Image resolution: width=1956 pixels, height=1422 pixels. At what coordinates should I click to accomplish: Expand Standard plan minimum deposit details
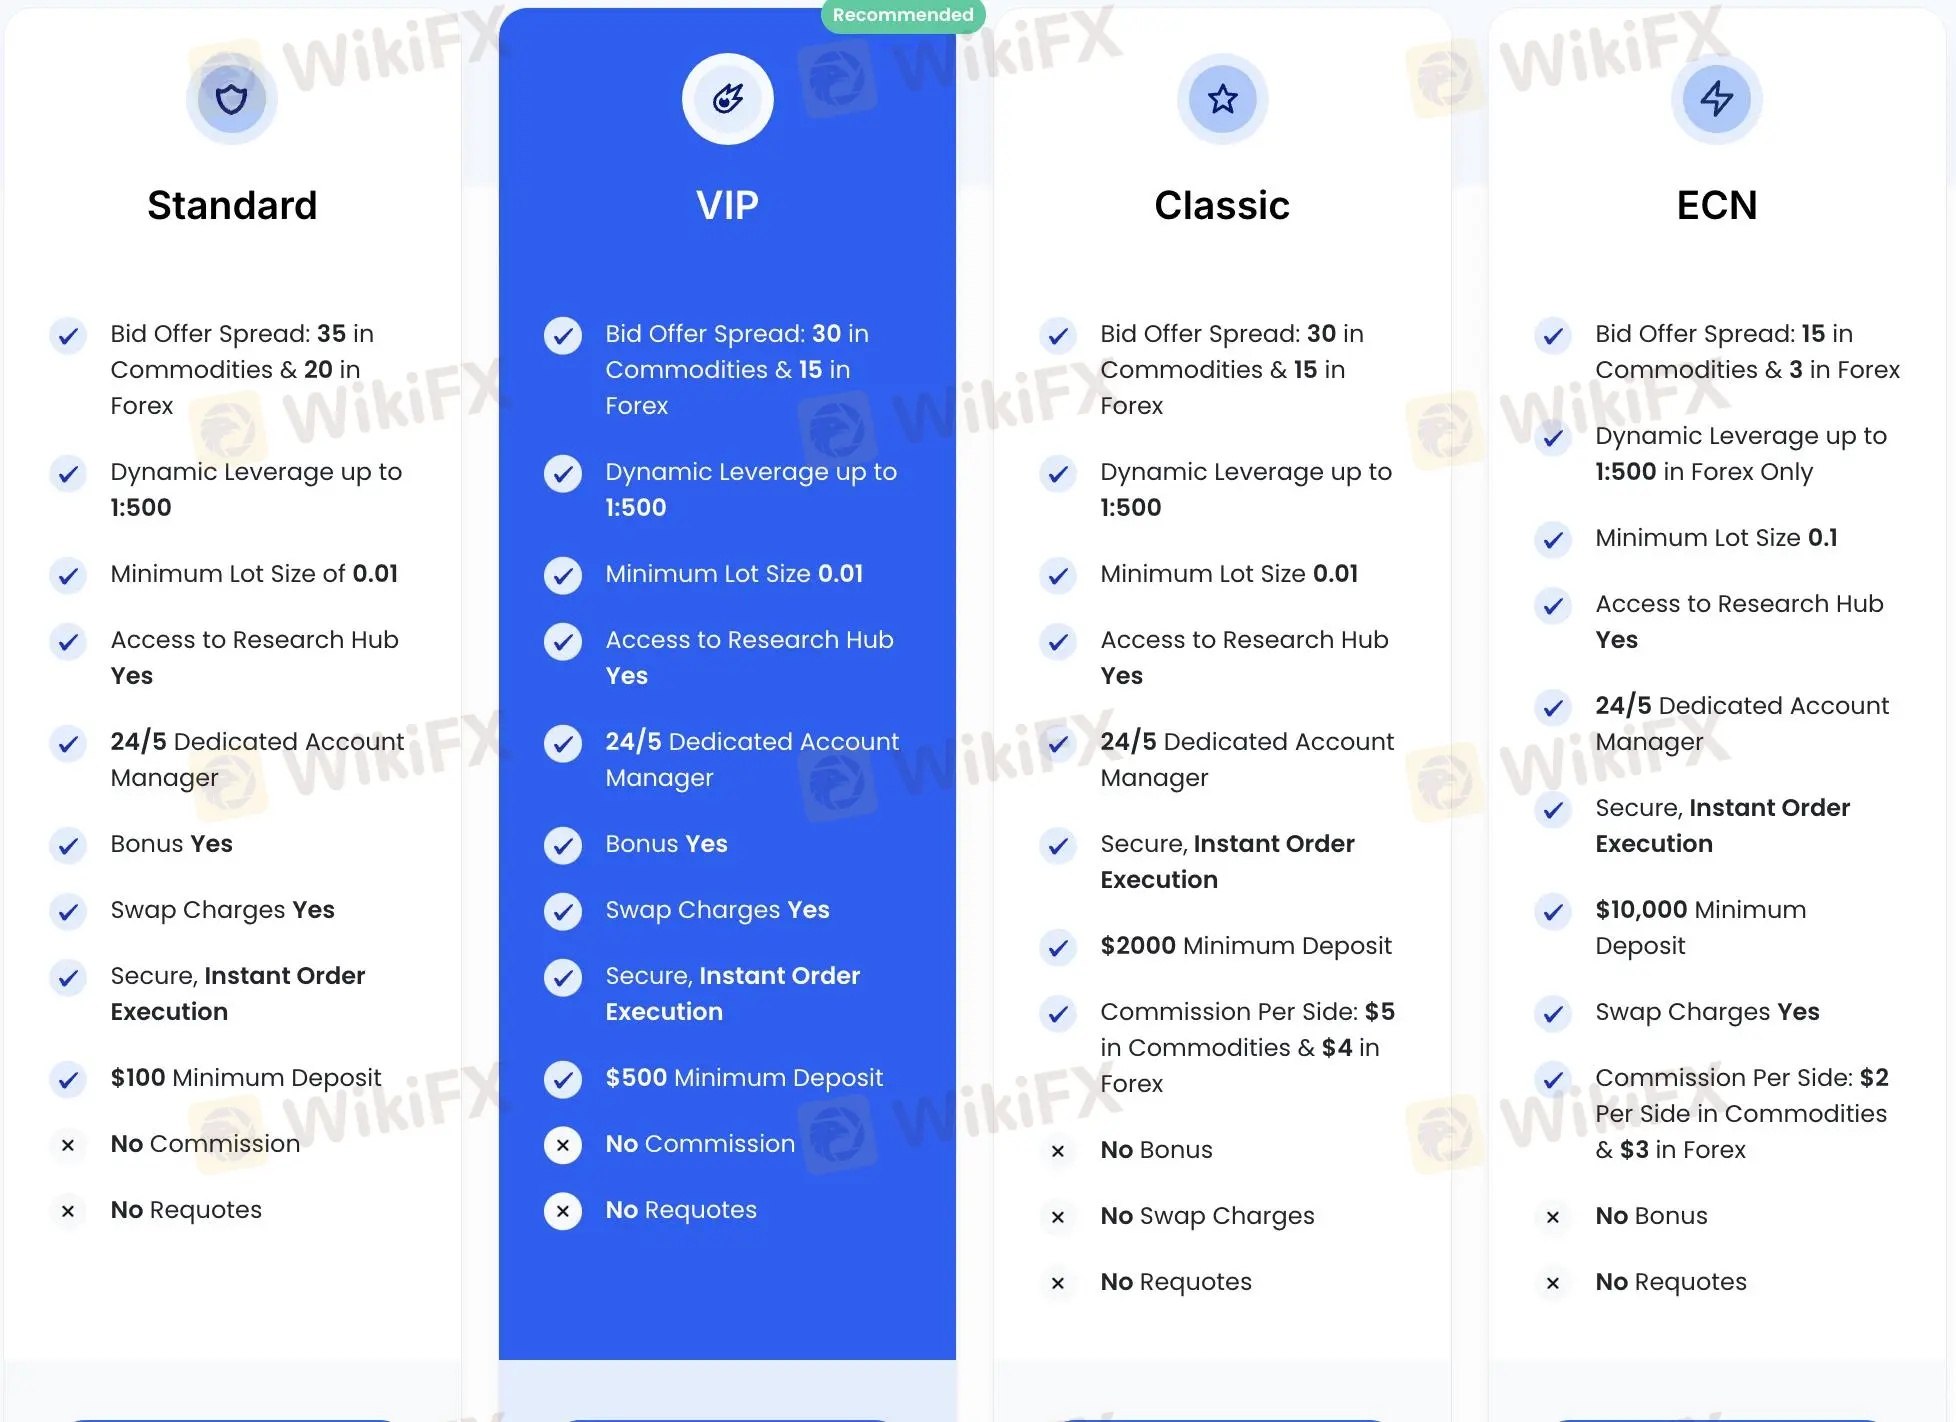coord(246,1077)
